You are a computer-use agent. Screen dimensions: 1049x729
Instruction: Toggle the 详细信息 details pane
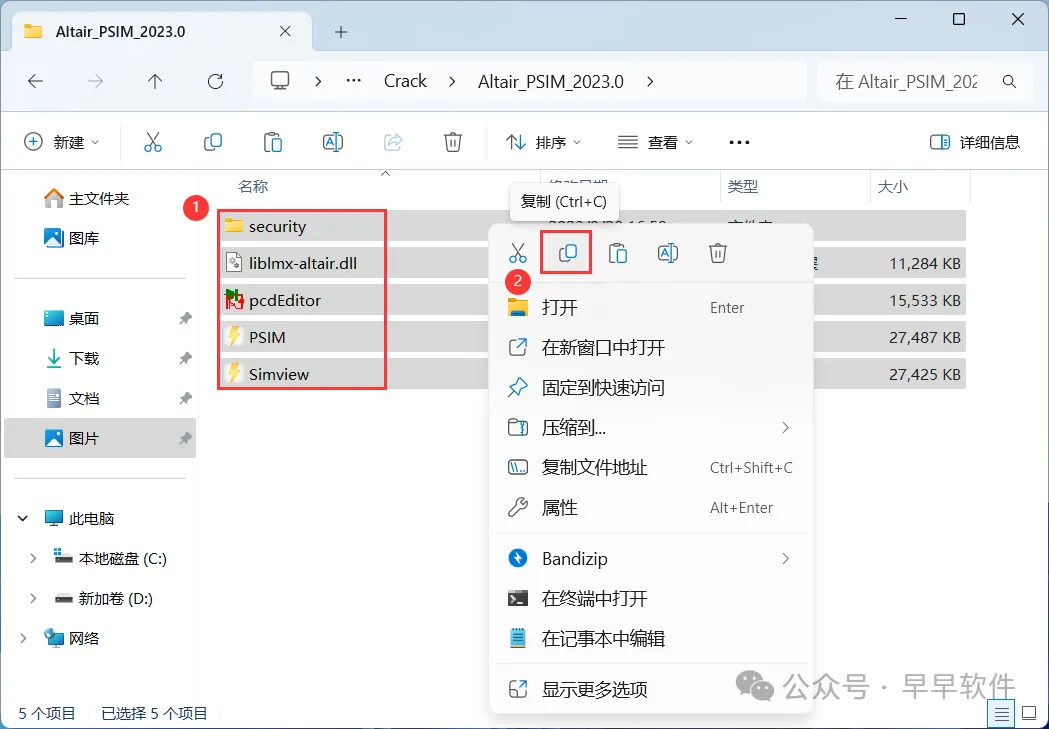click(975, 142)
